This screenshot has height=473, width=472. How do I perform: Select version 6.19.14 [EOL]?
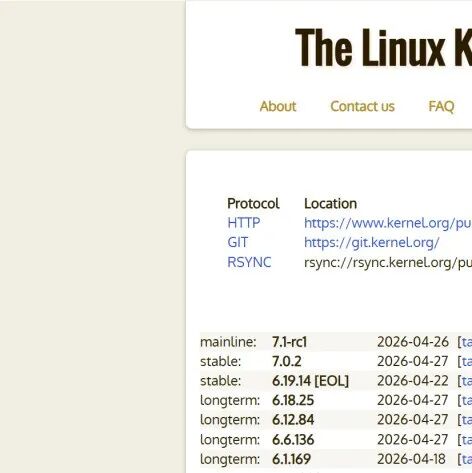310,381
